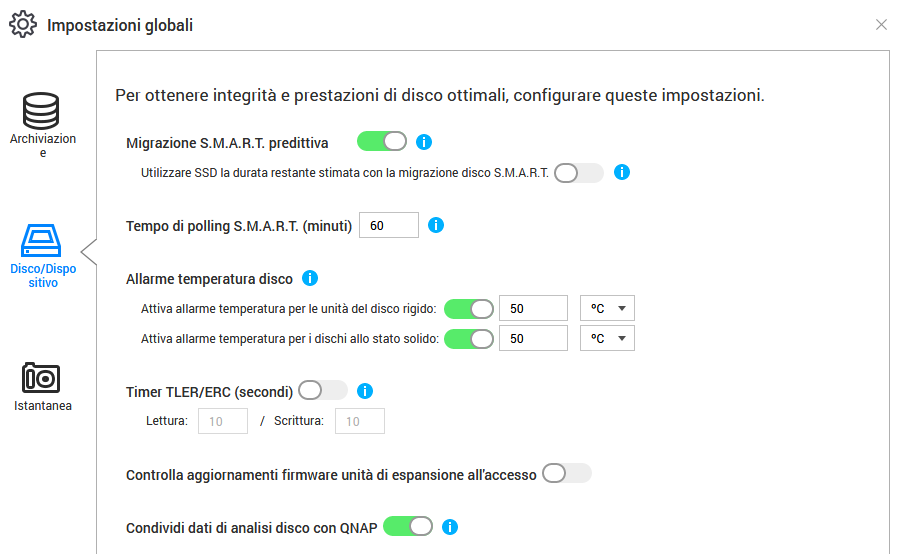Click info icon for Condividi dati con QNAP
899x554 pixels.
pos(450,526)
